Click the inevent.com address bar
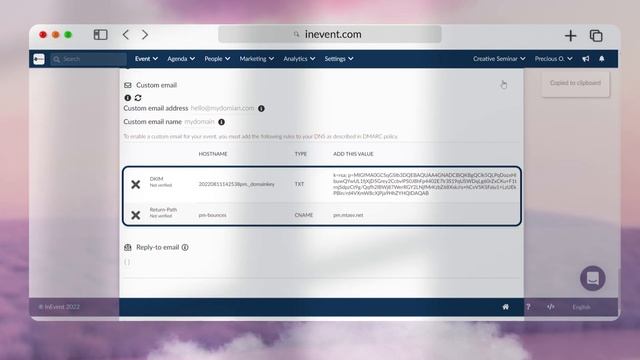This screenshot has width=640, height=360. [330, 34]
